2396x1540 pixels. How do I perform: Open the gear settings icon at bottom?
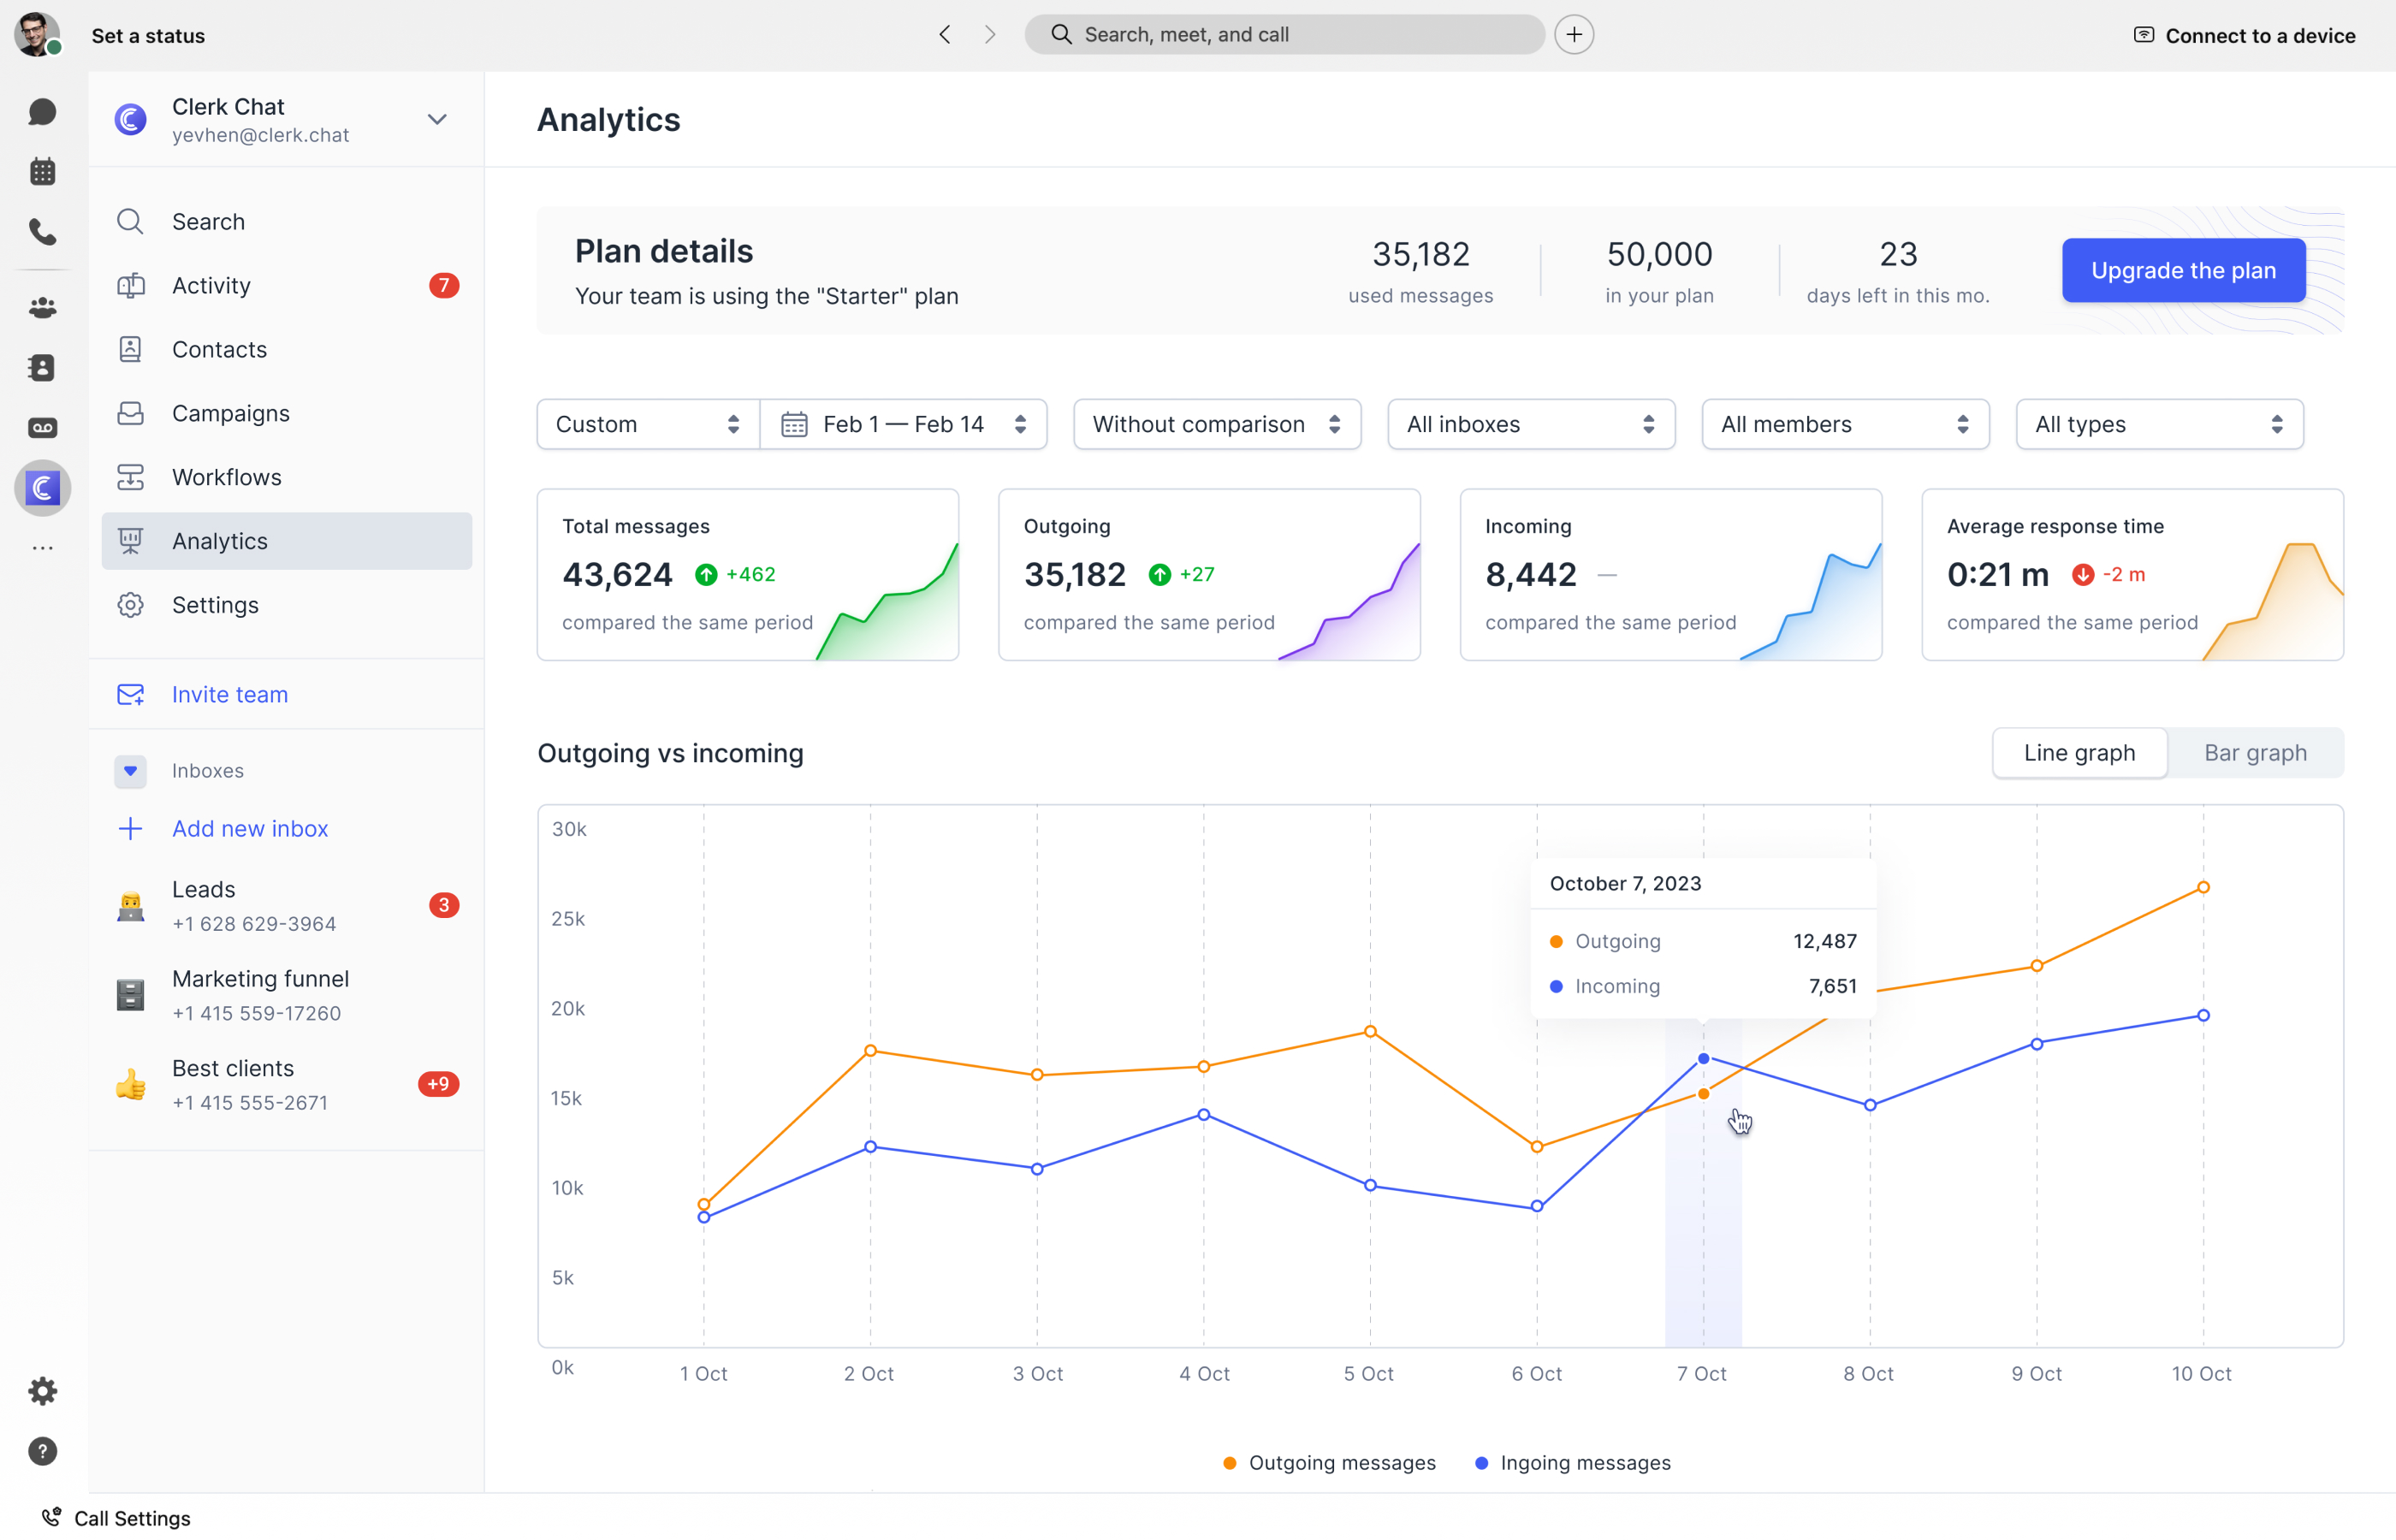coord(42,1391)
